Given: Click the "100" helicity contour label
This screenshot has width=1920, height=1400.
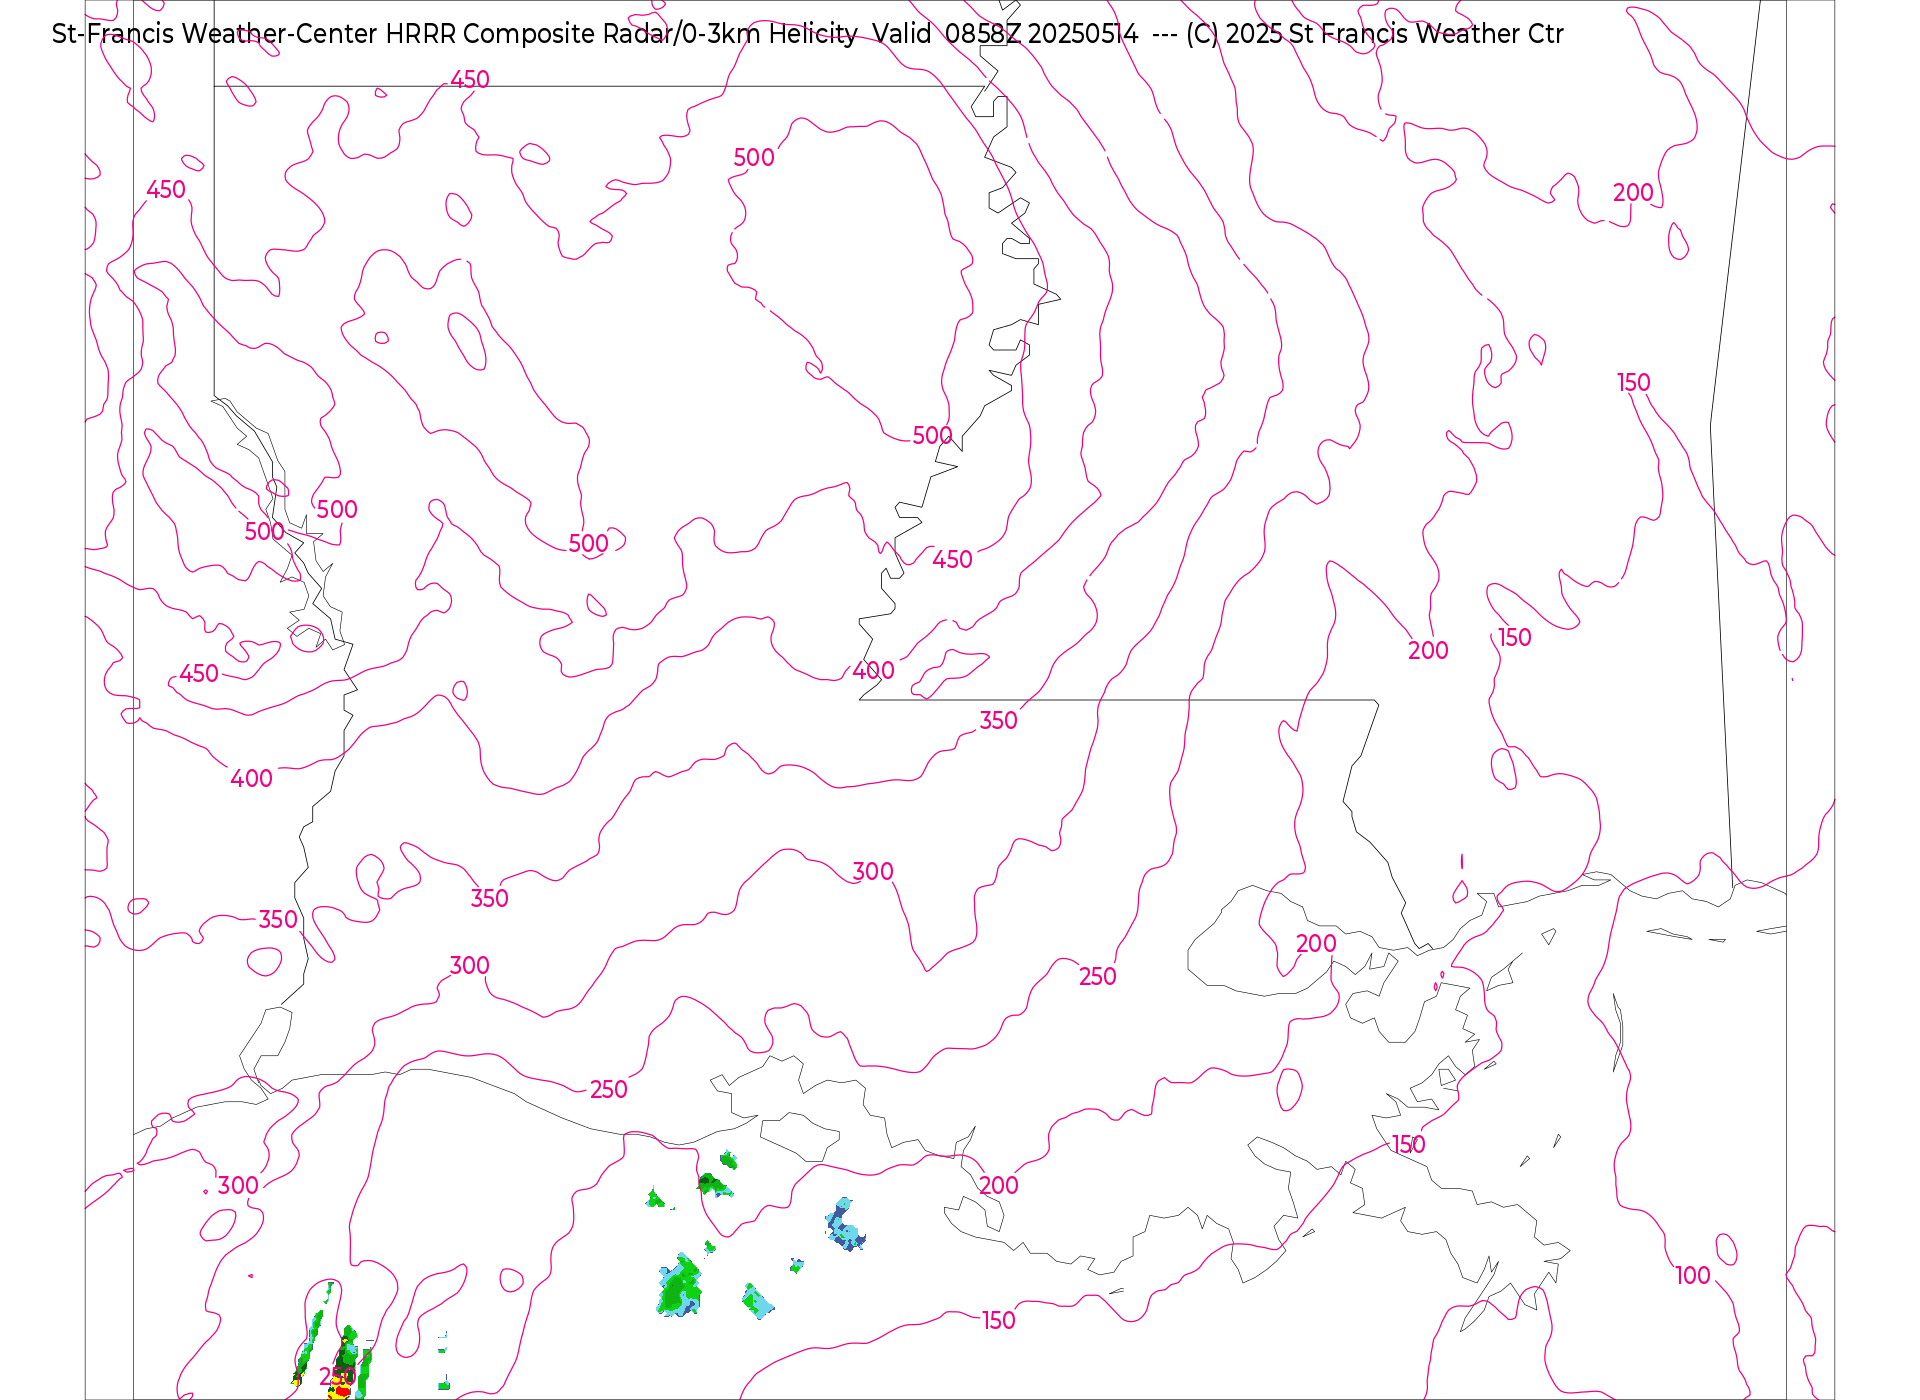Looking at the screenshot, I should (1693, 1275).
